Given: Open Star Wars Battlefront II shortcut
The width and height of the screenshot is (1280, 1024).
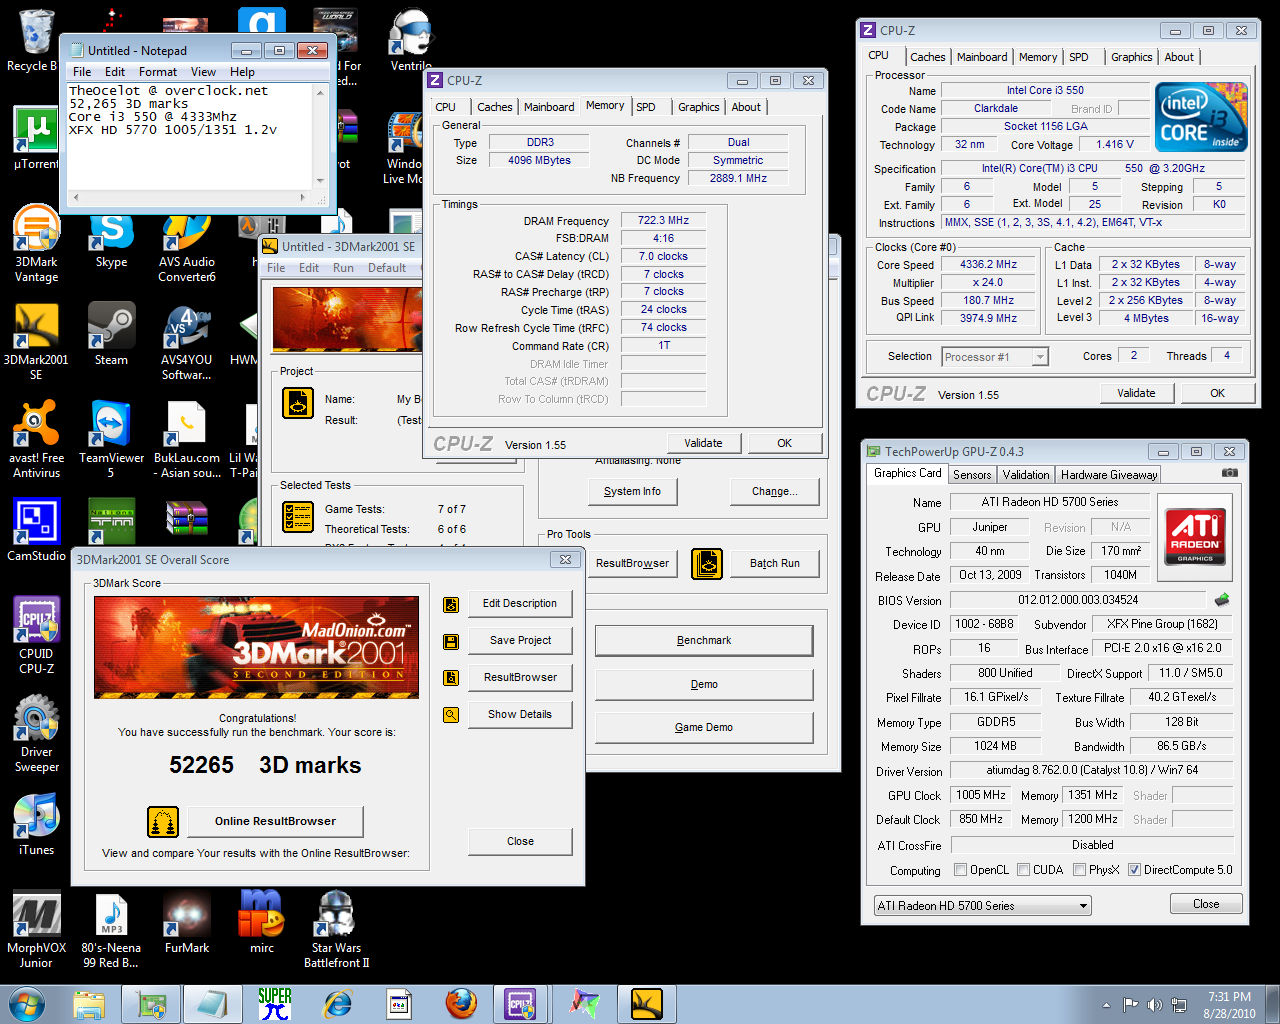Looking at the screenshot, I should [x=337, y=930].
